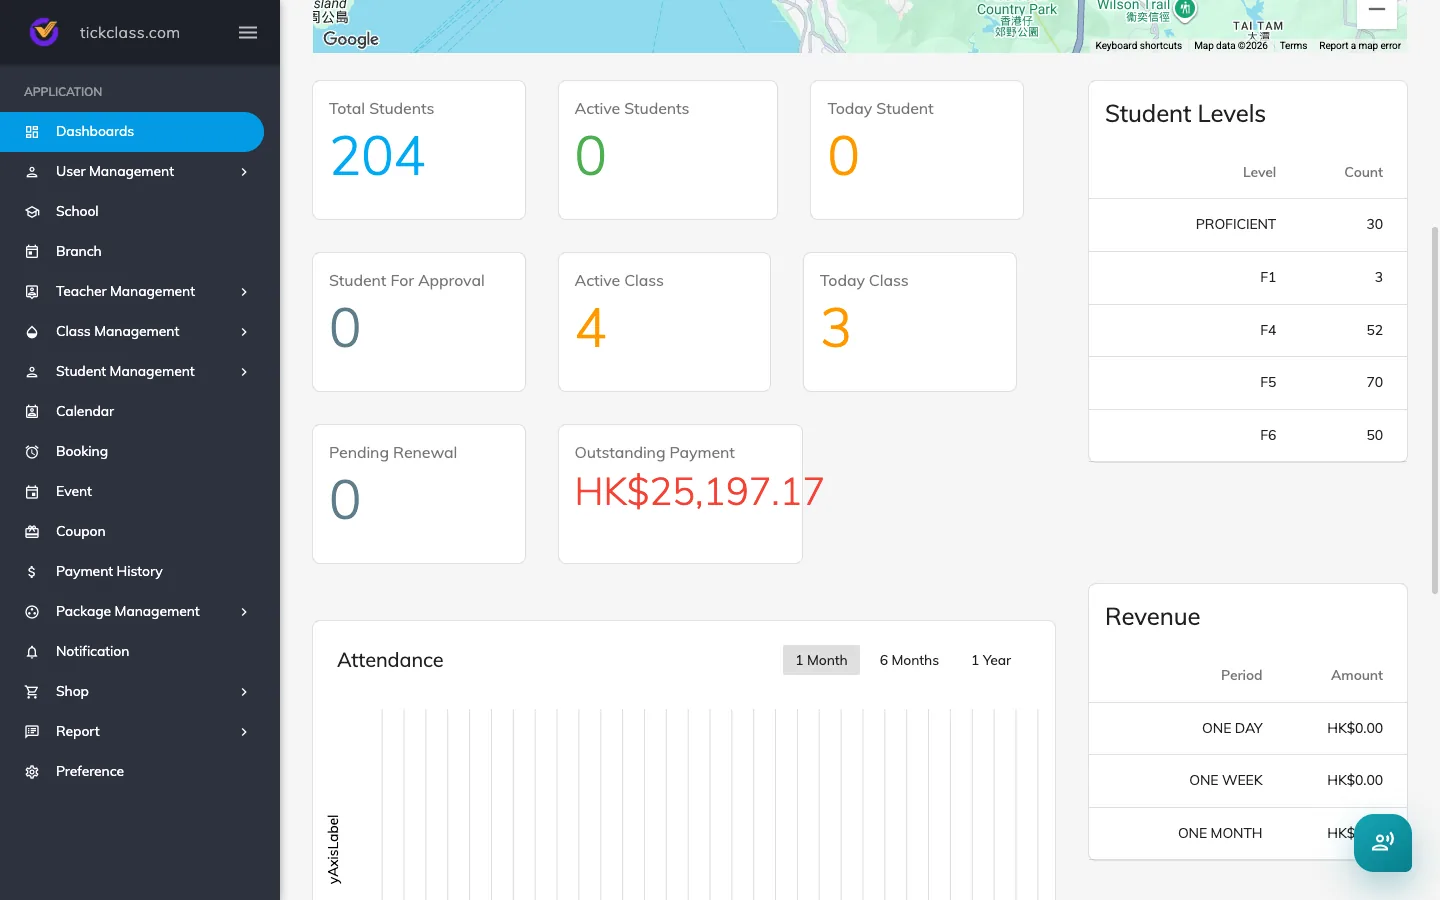Click the PROFICIENT level row
Image resolution: width=1440 pixels, height=900 pixels.
1248,225
